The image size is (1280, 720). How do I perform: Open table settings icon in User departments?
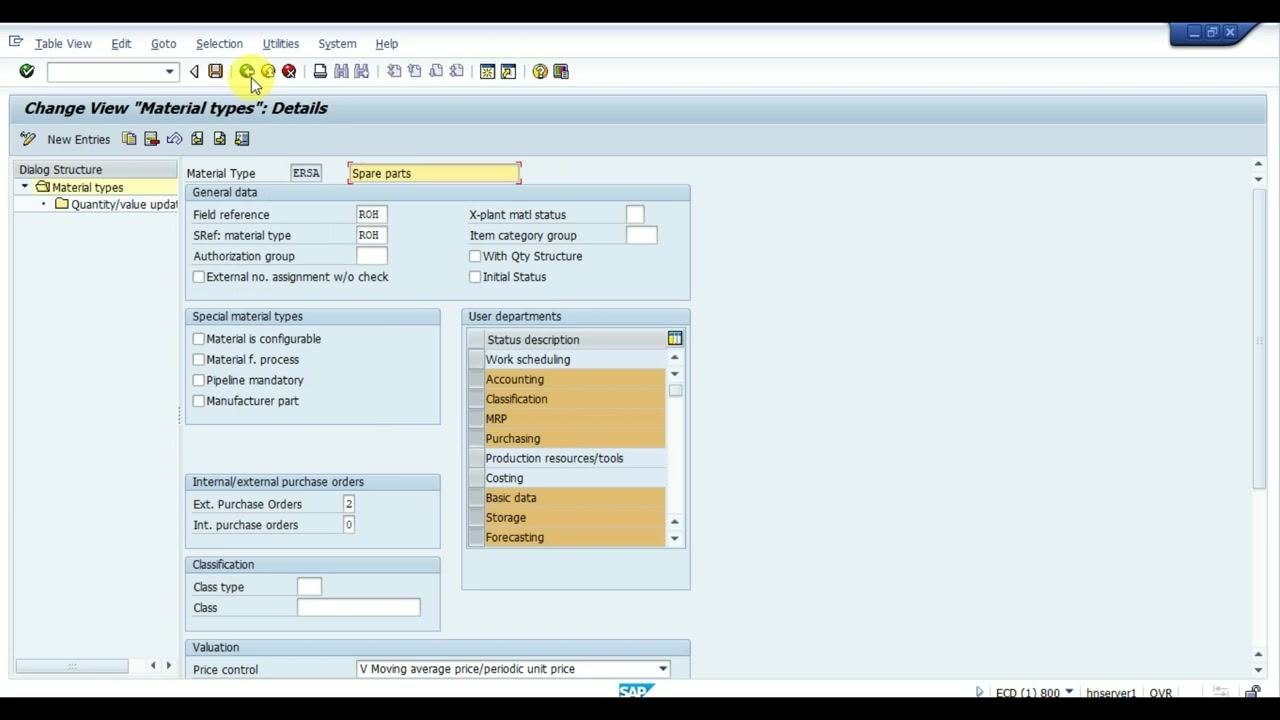pyautogui.click(x=675, y=339)
